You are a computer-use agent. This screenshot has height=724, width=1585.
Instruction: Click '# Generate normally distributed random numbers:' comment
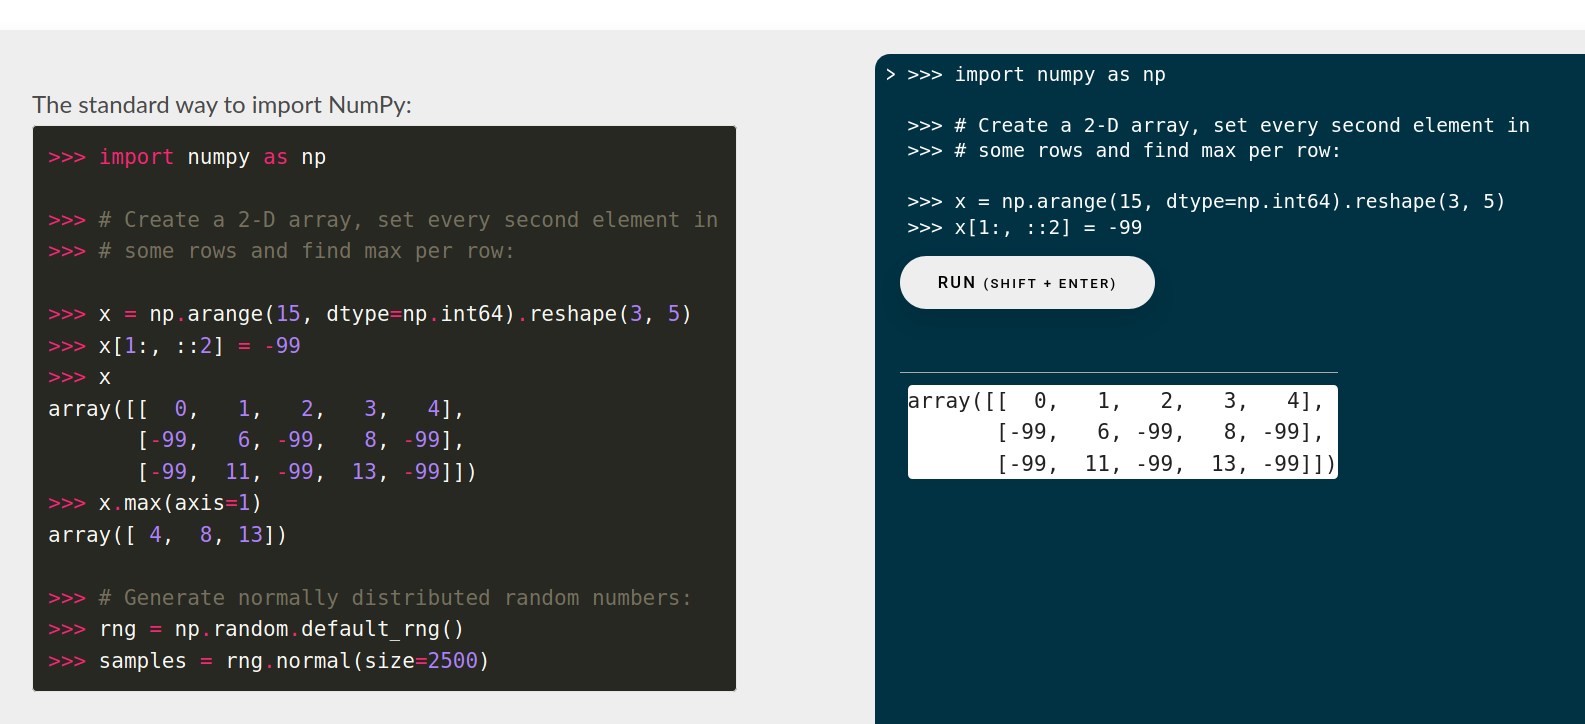pyautogui.click(x=369, y=598)
